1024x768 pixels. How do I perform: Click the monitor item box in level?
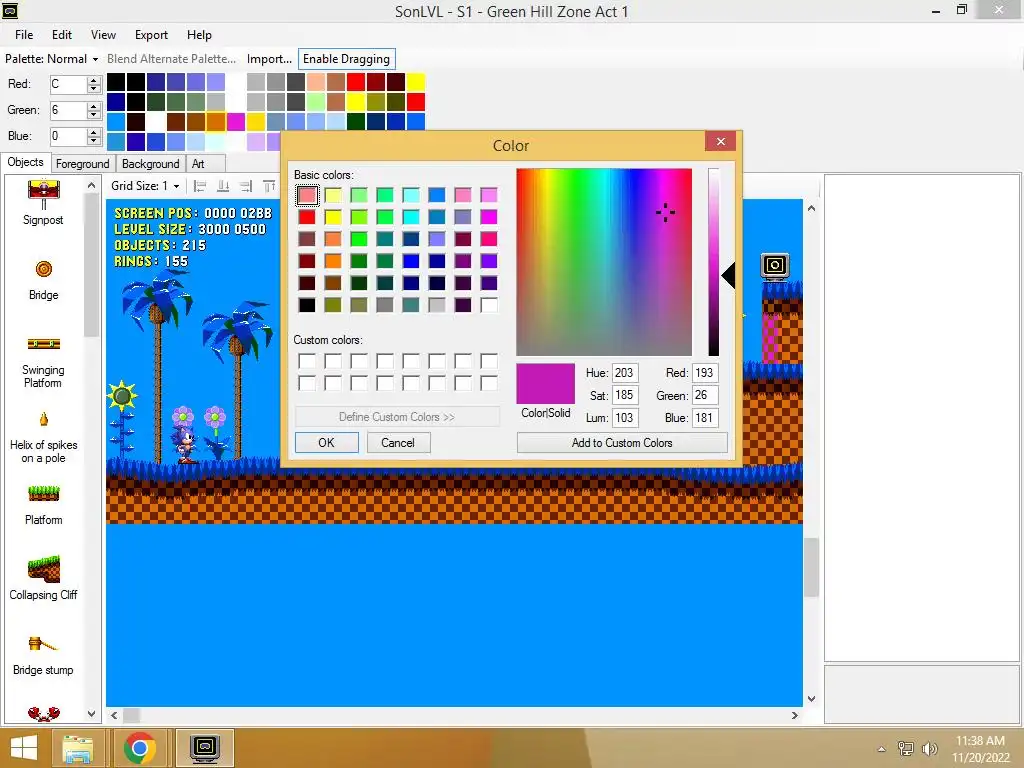(775, 266)
